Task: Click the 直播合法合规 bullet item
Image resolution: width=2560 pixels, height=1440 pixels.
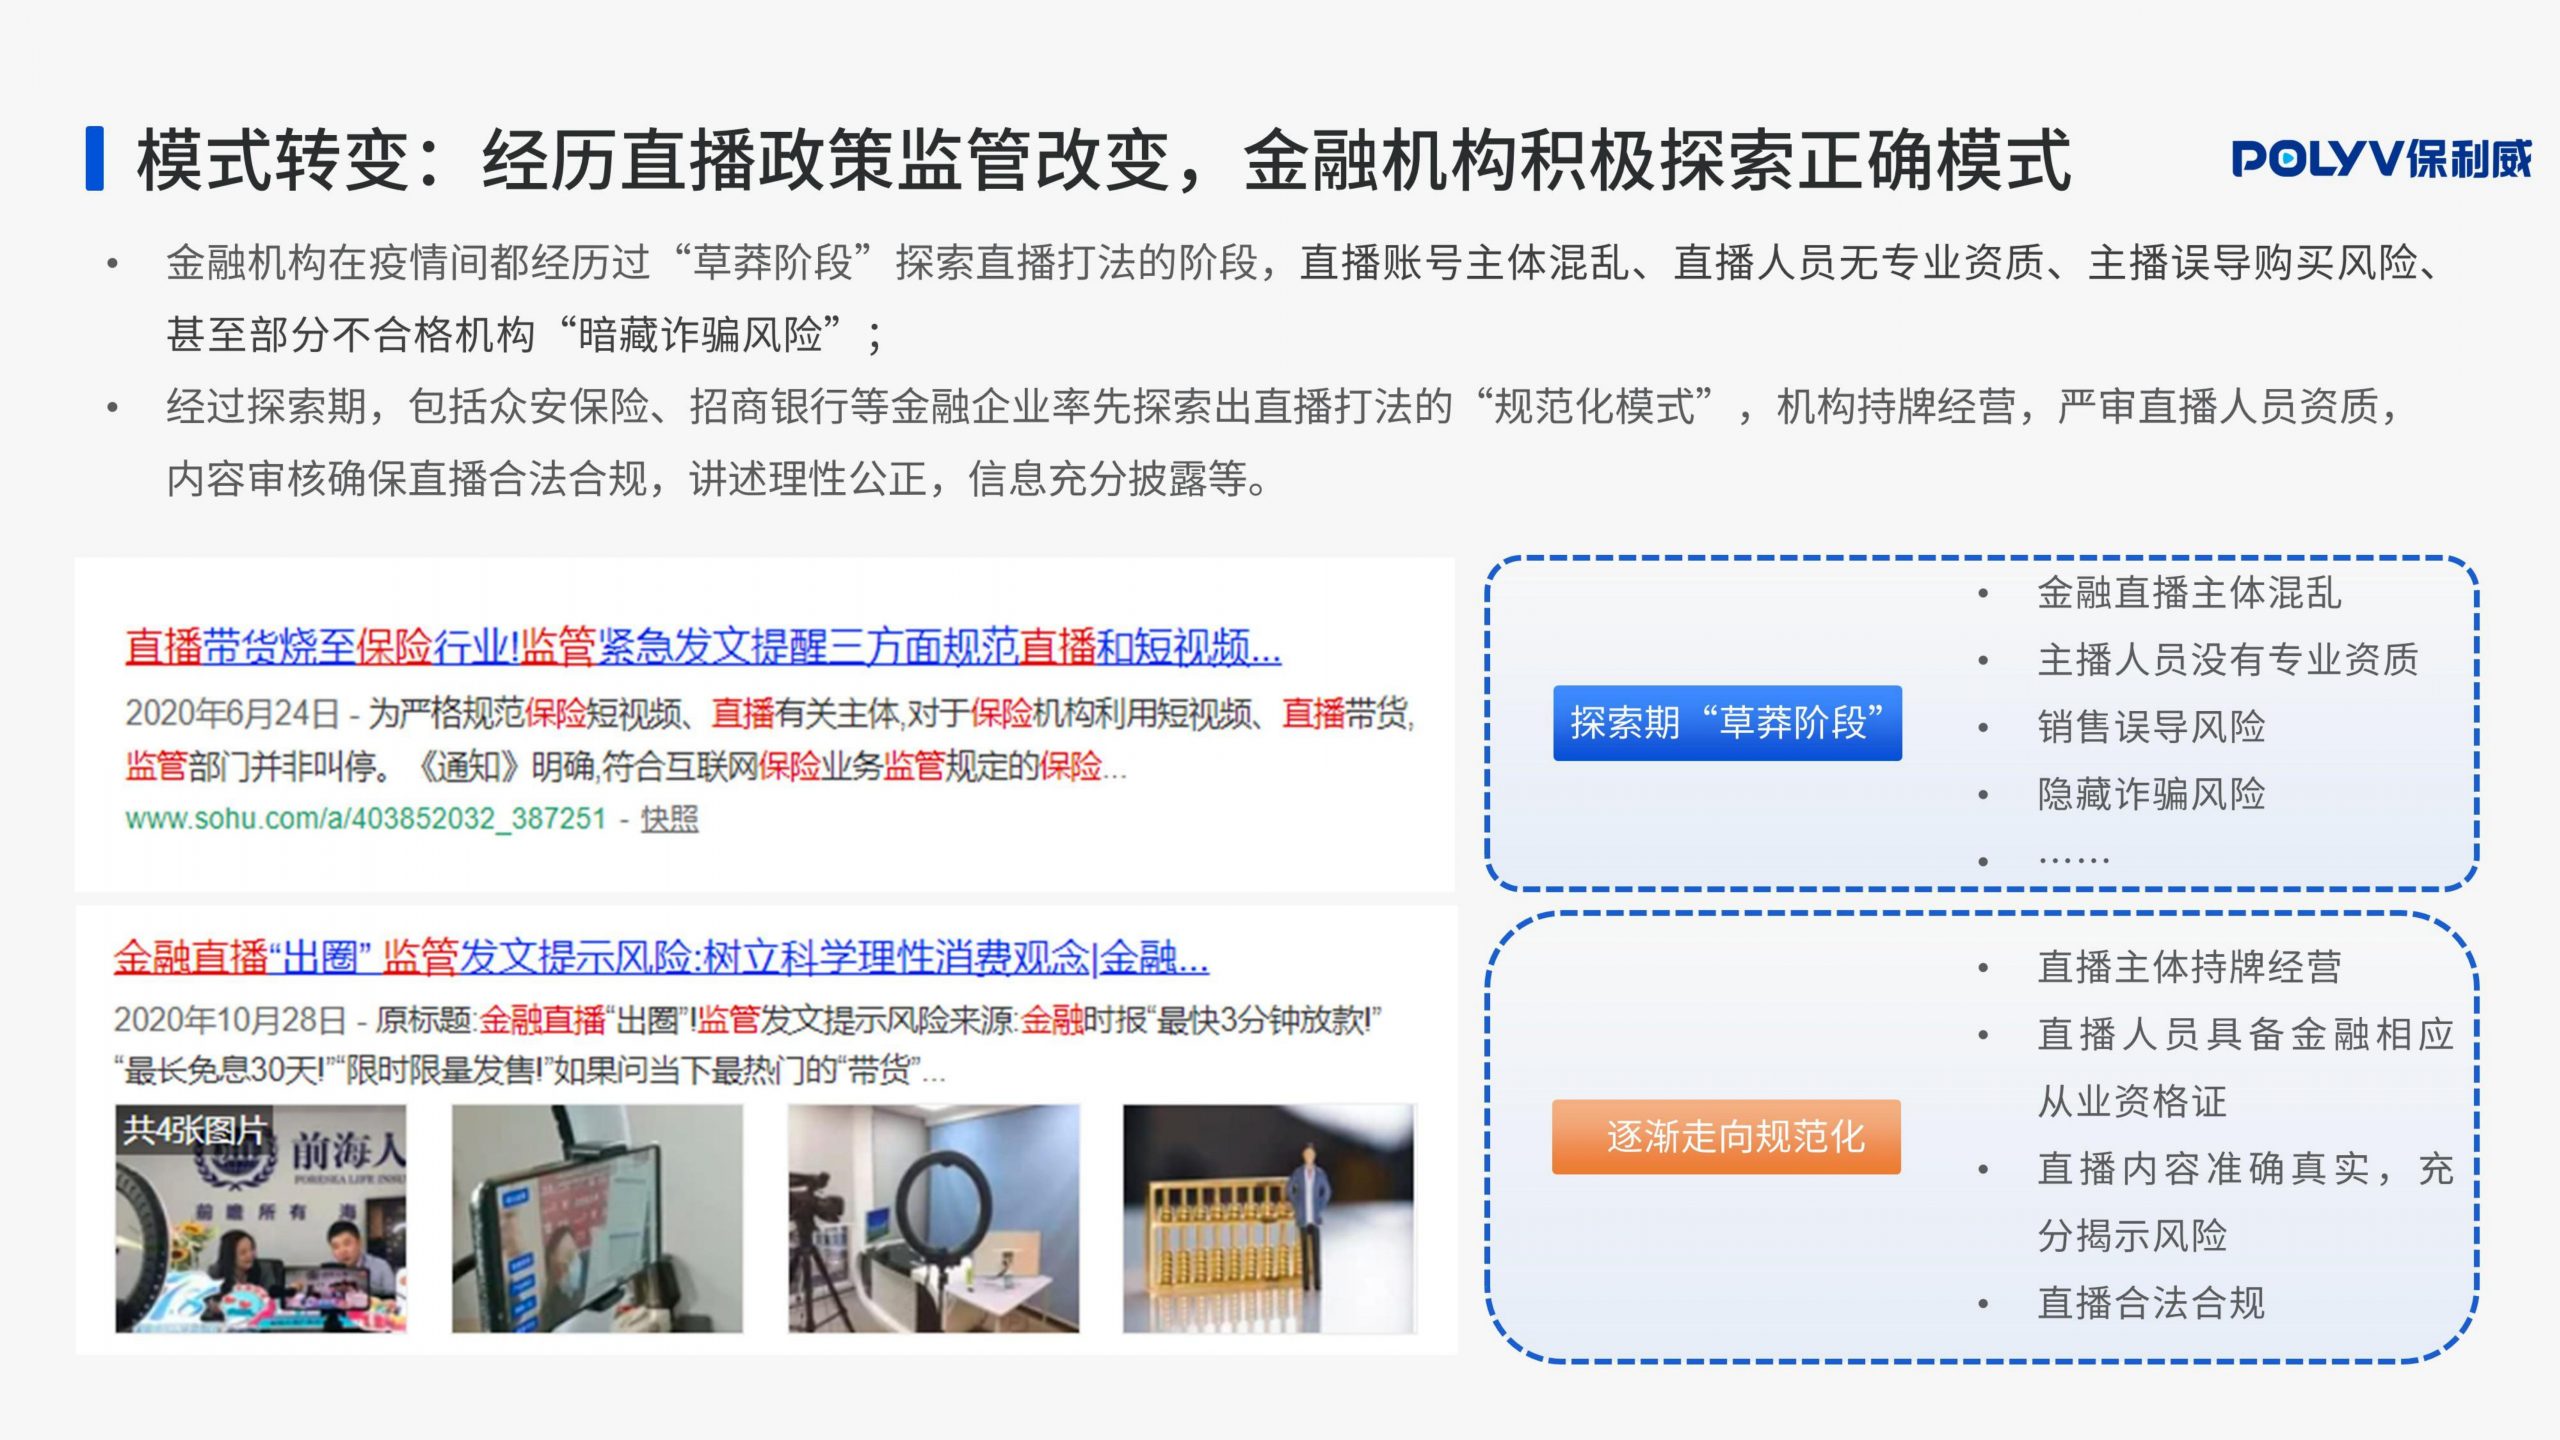Action: pos(2151,1303)
